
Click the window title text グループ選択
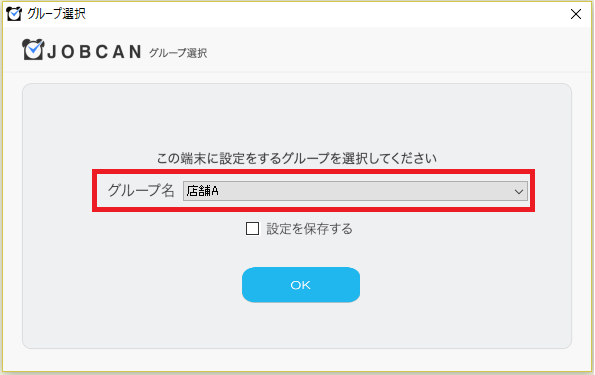[x=57, y=14]
